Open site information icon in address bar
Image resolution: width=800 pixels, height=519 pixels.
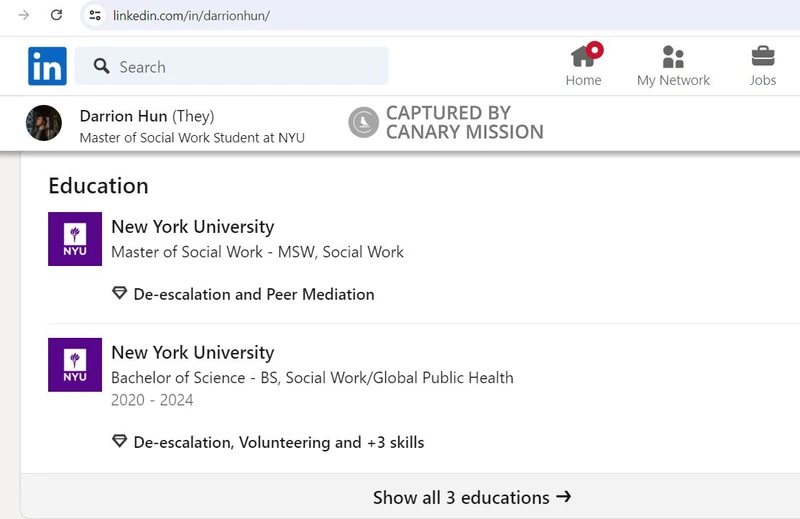pos(95,15)
